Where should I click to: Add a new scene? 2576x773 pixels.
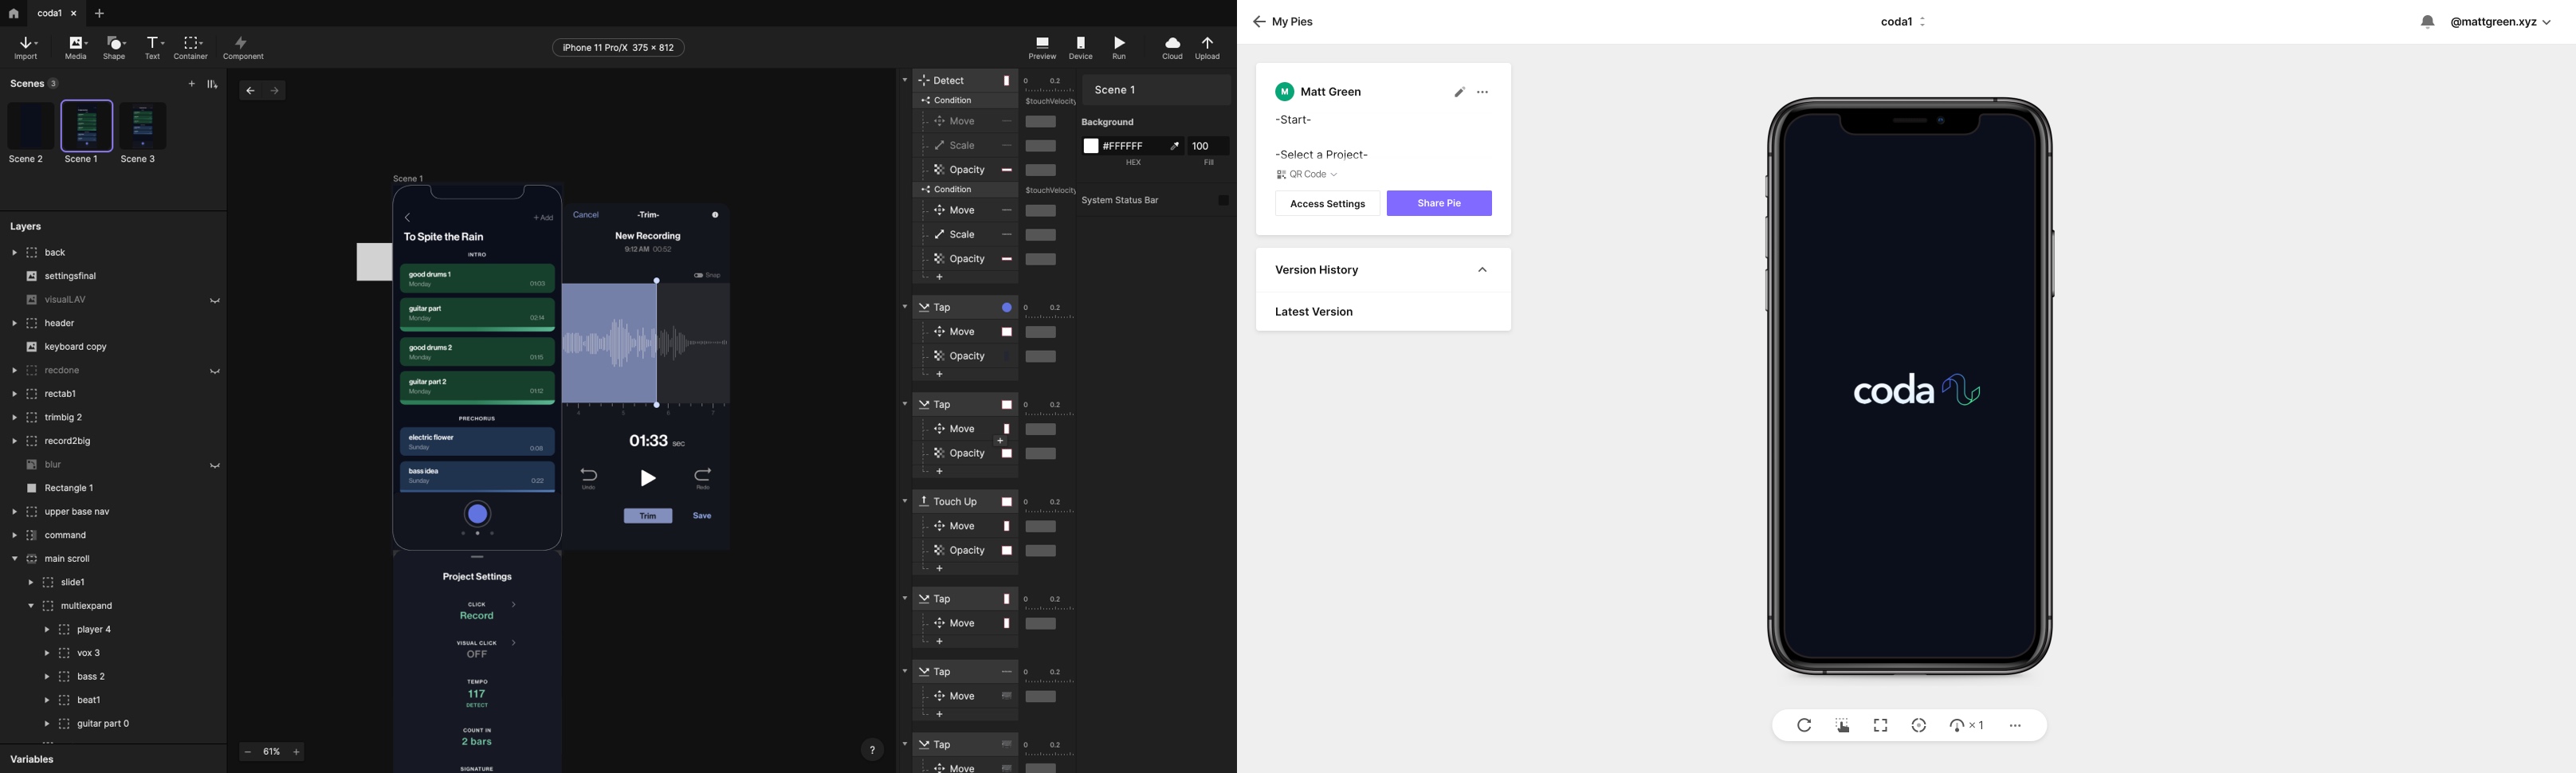click(x=192, y=84)
